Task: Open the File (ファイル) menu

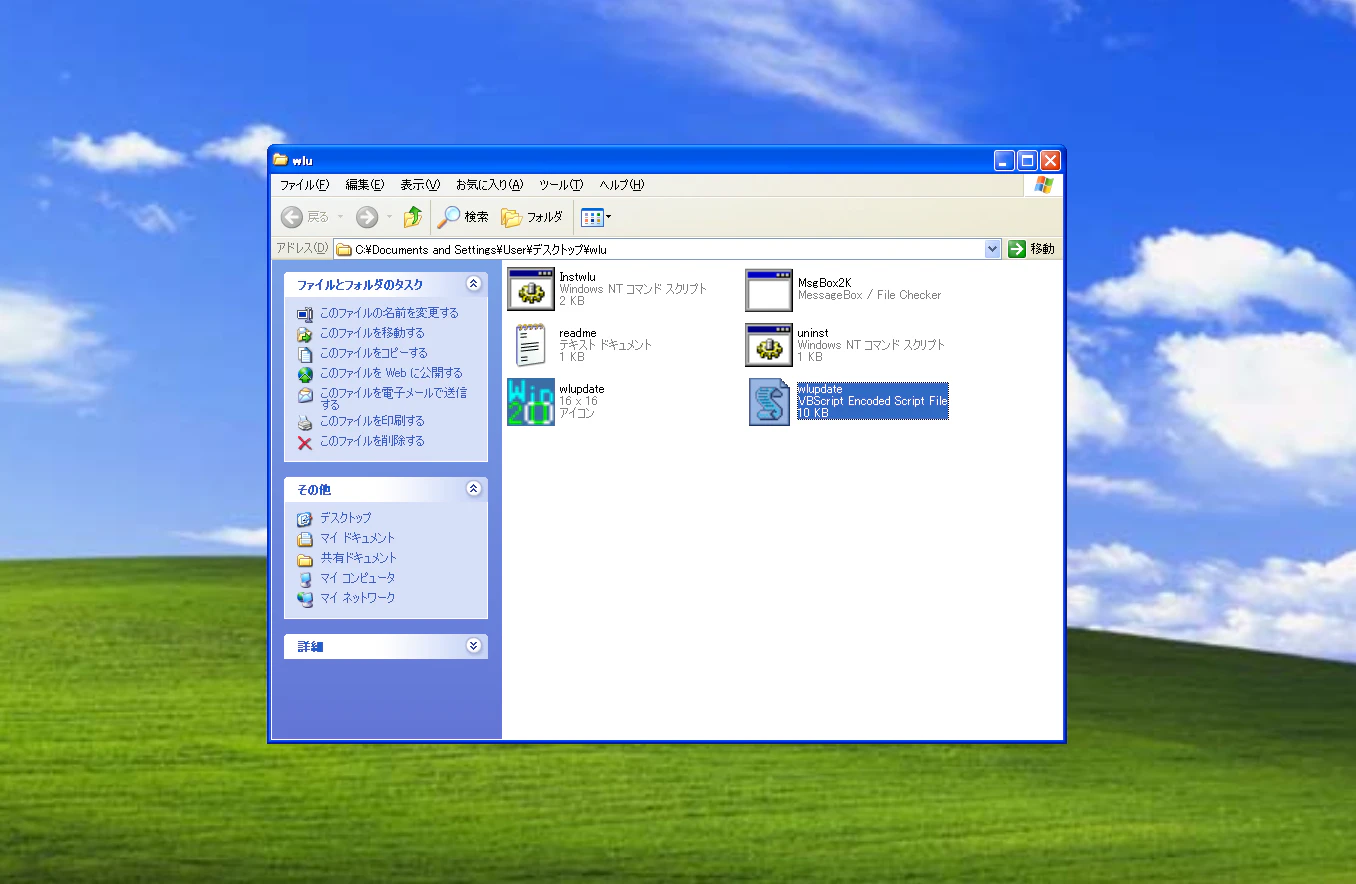Action: 304,185
